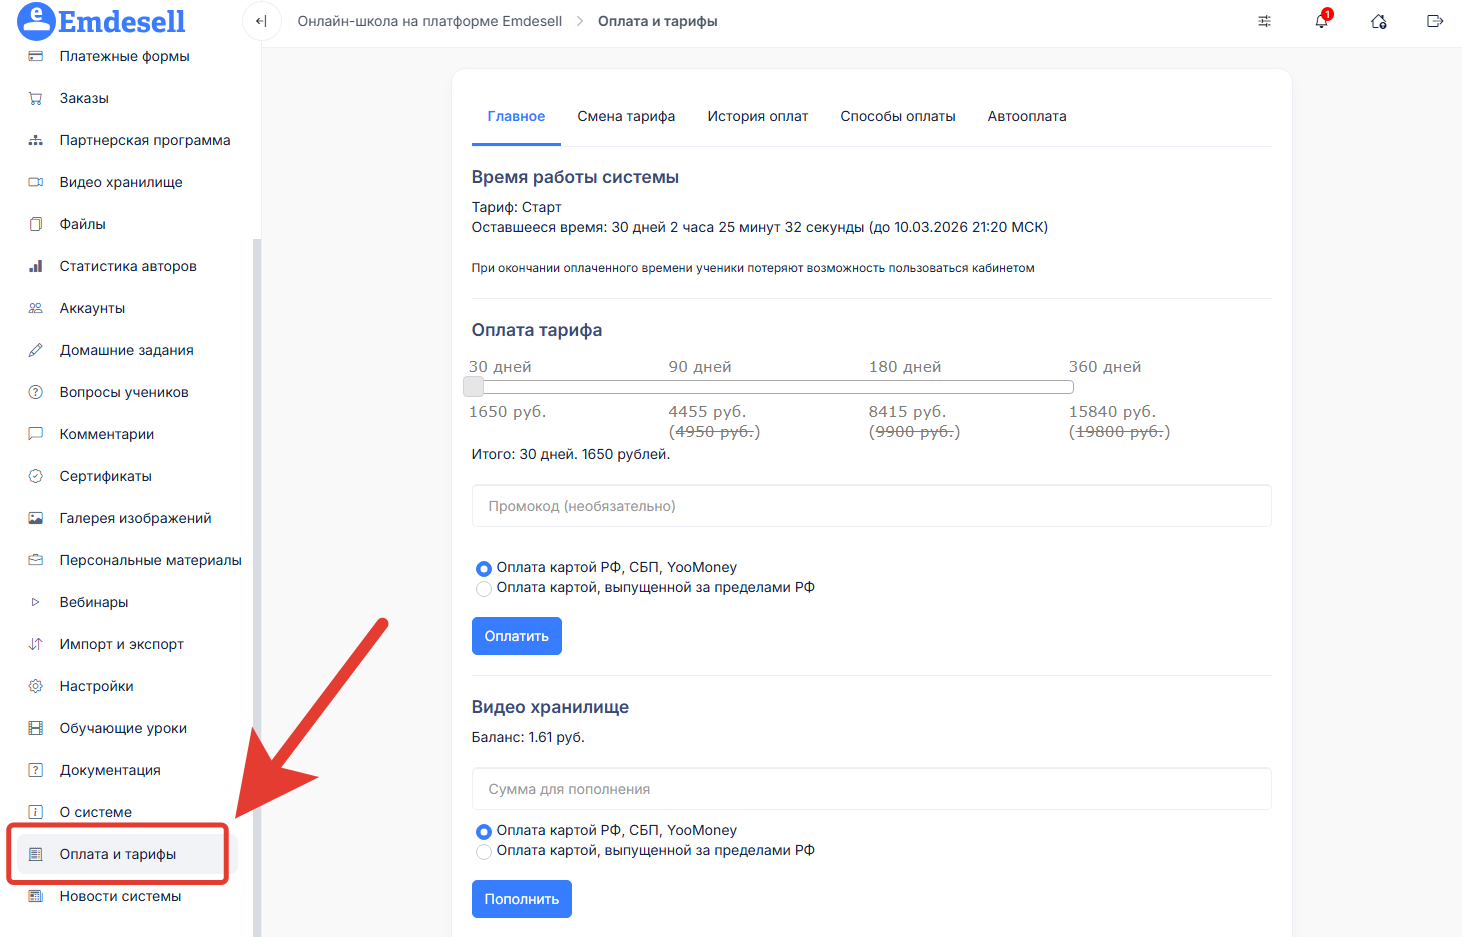Select foreign card option for tariff payment

[x=484, y=589]
